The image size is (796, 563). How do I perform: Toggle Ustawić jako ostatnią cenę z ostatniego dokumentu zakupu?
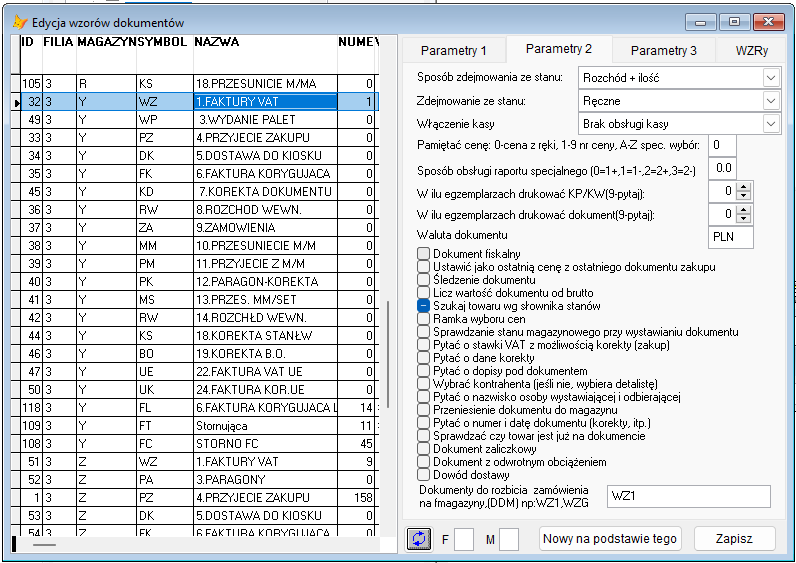pos(423,267)
